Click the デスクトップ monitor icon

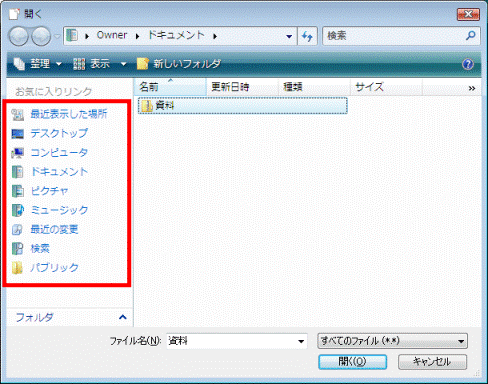[x=17, y=134]
